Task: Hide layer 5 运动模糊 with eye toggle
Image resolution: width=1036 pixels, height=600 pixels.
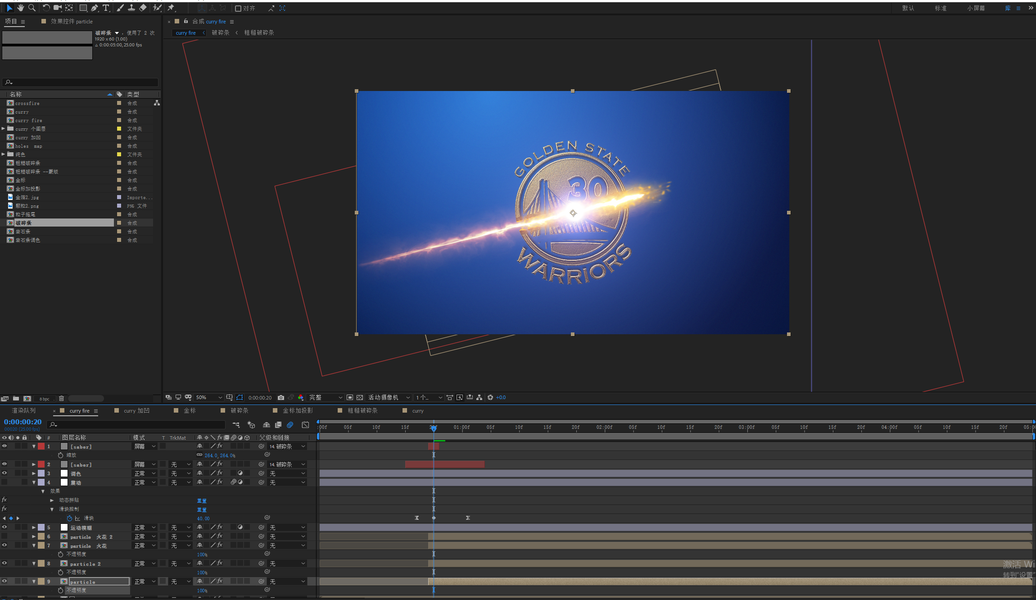Action: tap(5, 527)
